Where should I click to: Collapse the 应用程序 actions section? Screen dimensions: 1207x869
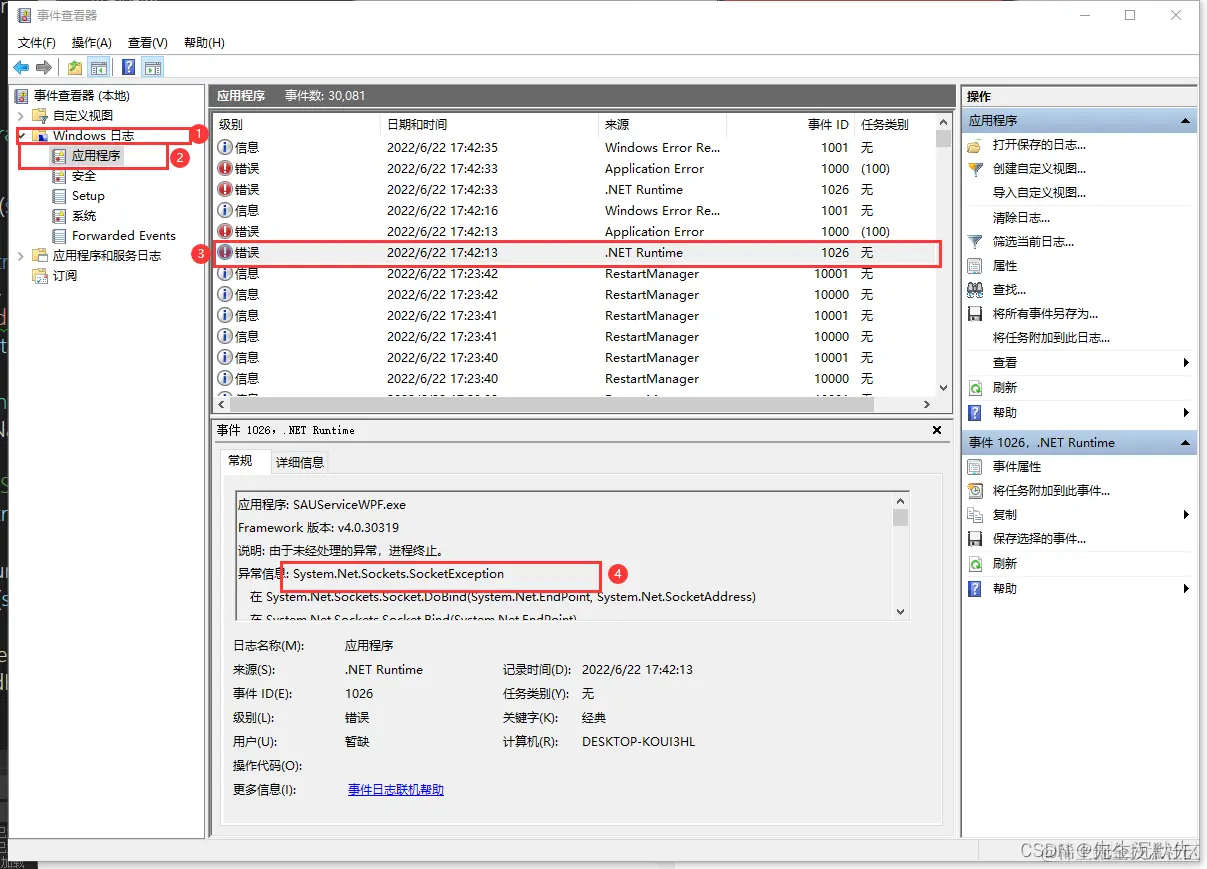[1186, 121]
